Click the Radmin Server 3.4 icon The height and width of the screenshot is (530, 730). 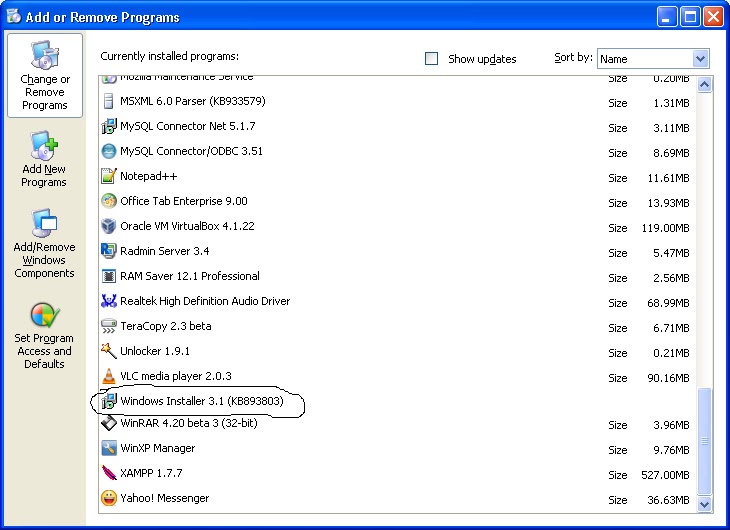tap(108, 251)
